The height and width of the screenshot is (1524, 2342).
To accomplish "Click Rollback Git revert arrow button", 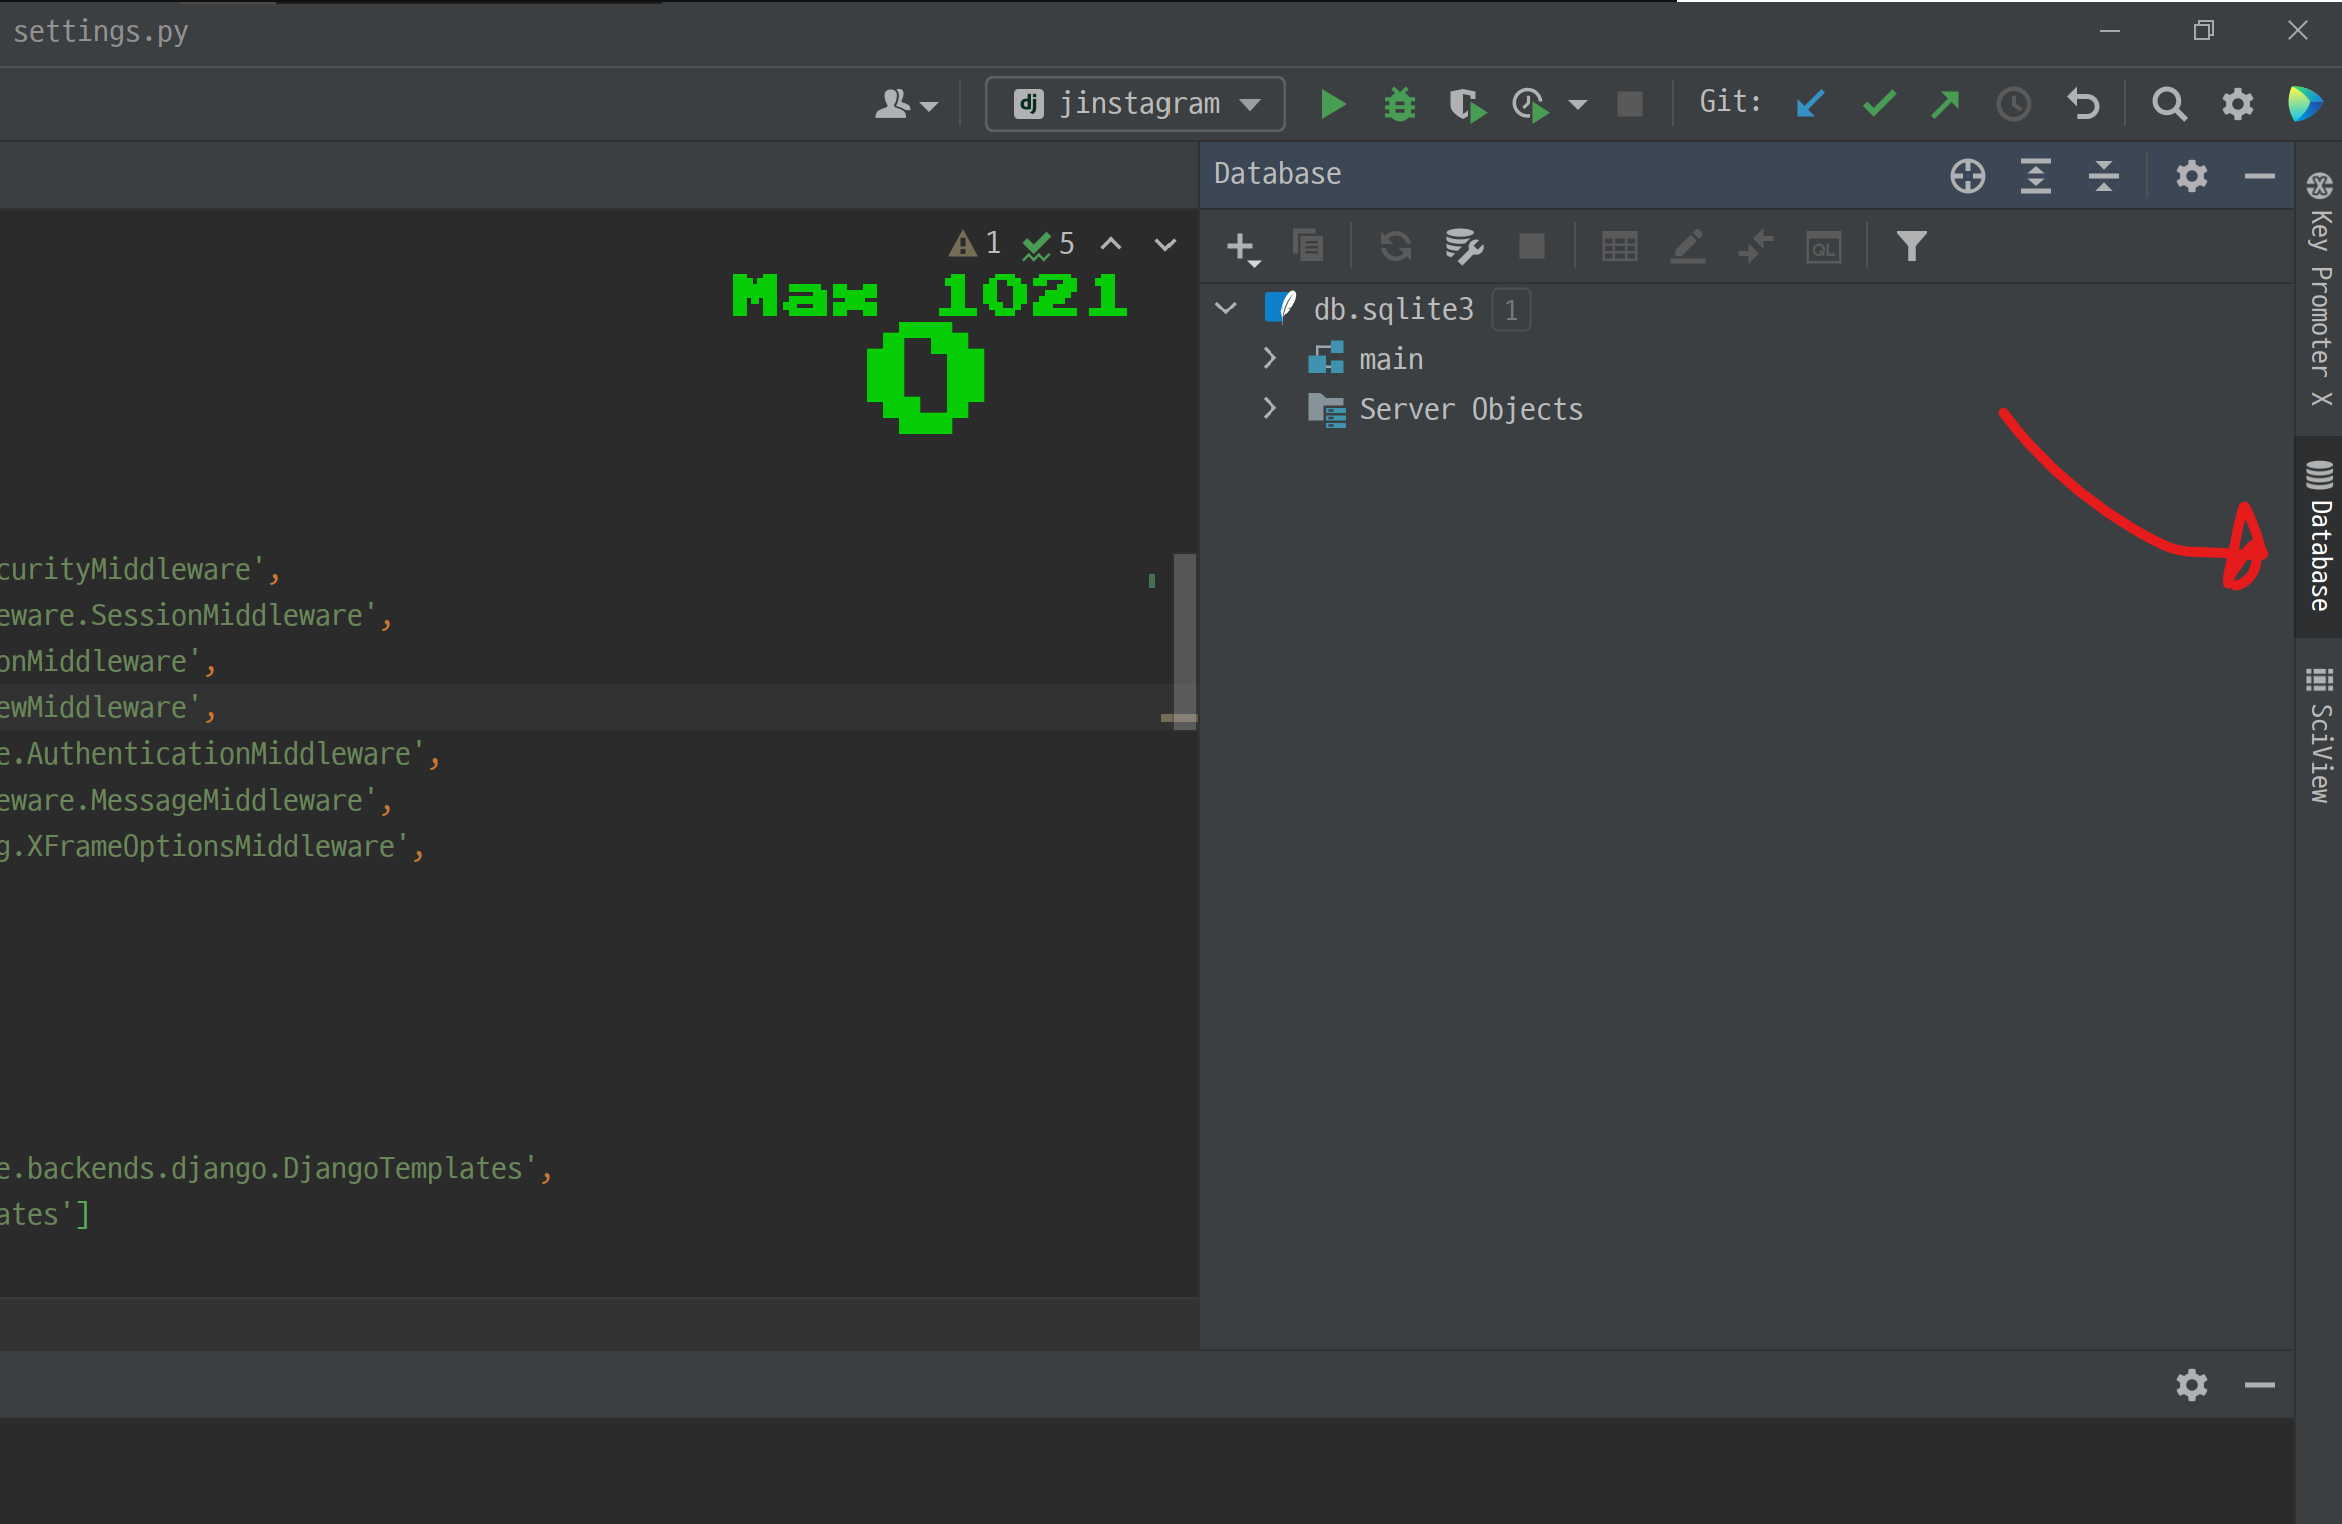I will pyautogui.click(x=2083, y=104).
